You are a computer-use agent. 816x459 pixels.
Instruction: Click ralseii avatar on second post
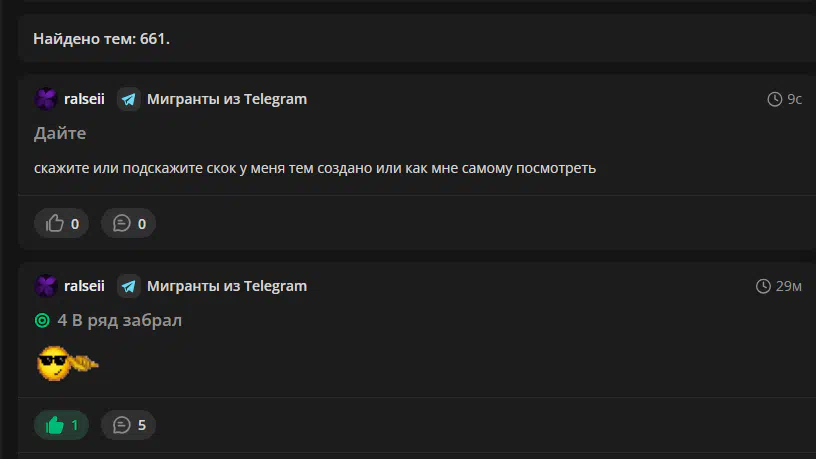pos(46,286)
